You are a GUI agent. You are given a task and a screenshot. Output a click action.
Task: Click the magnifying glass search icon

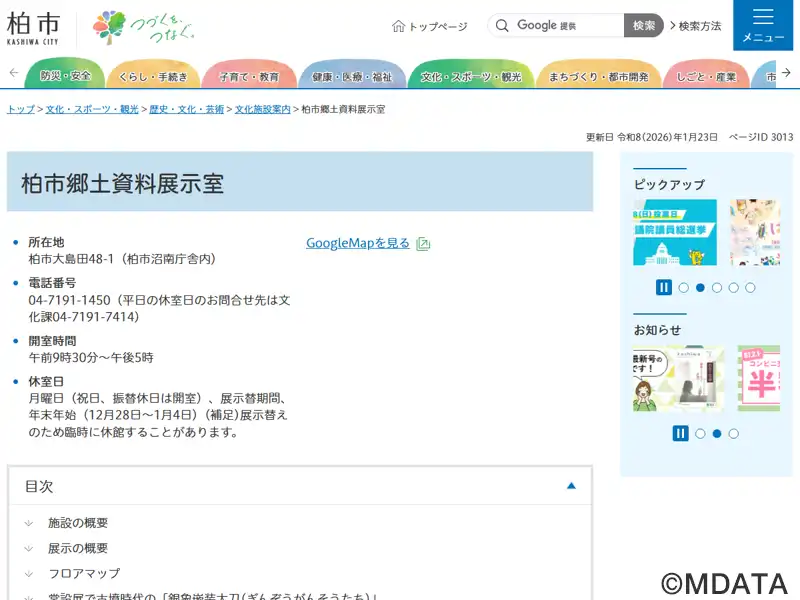[x=502, y=26]
